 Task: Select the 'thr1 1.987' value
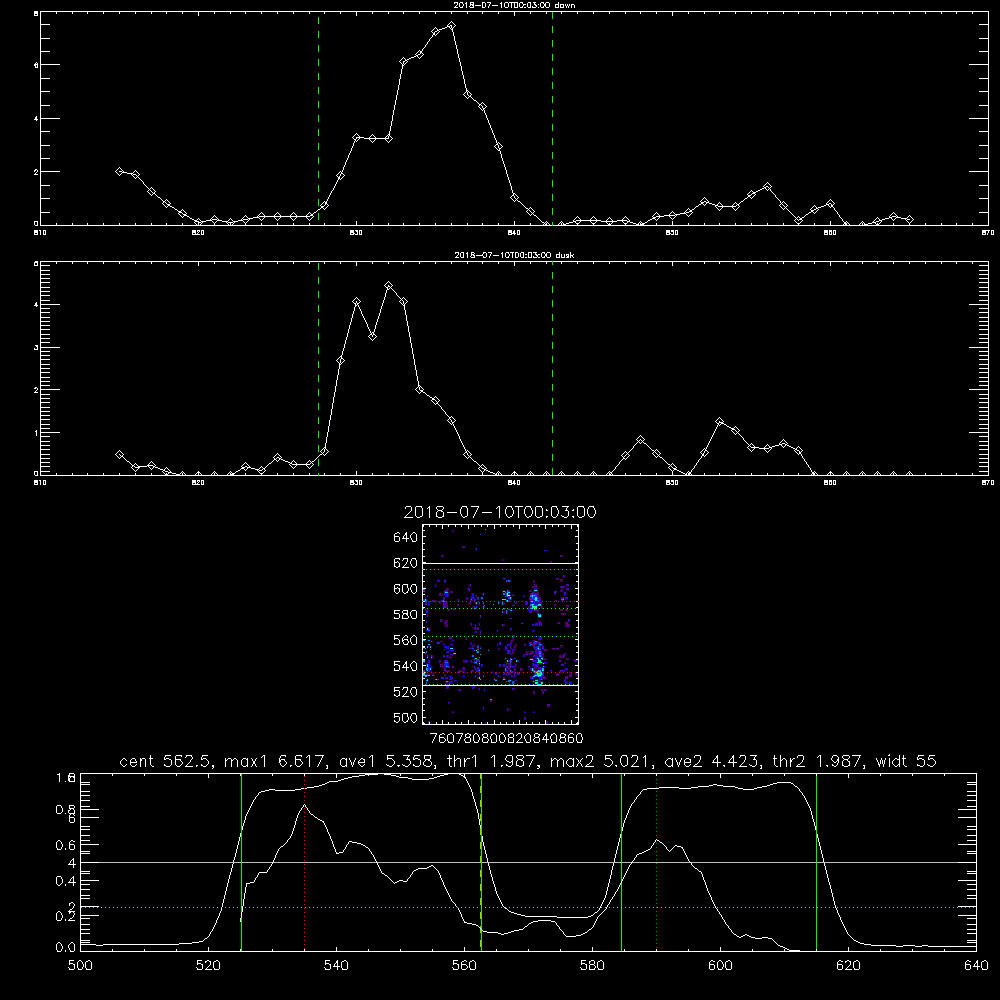(492, 761)
